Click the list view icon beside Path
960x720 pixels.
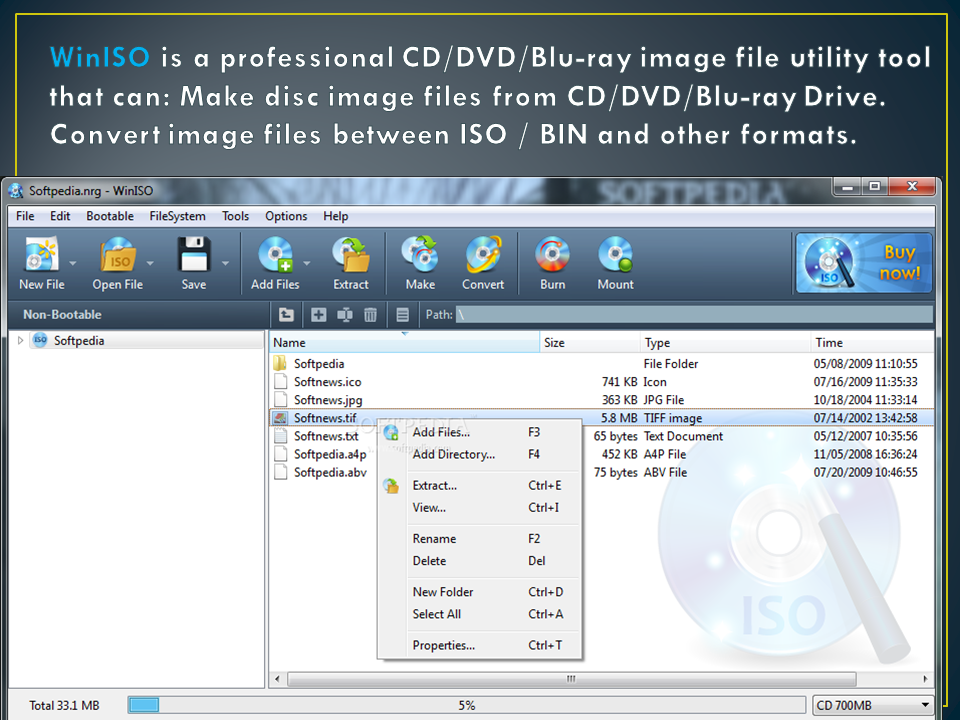click(402, 315)
